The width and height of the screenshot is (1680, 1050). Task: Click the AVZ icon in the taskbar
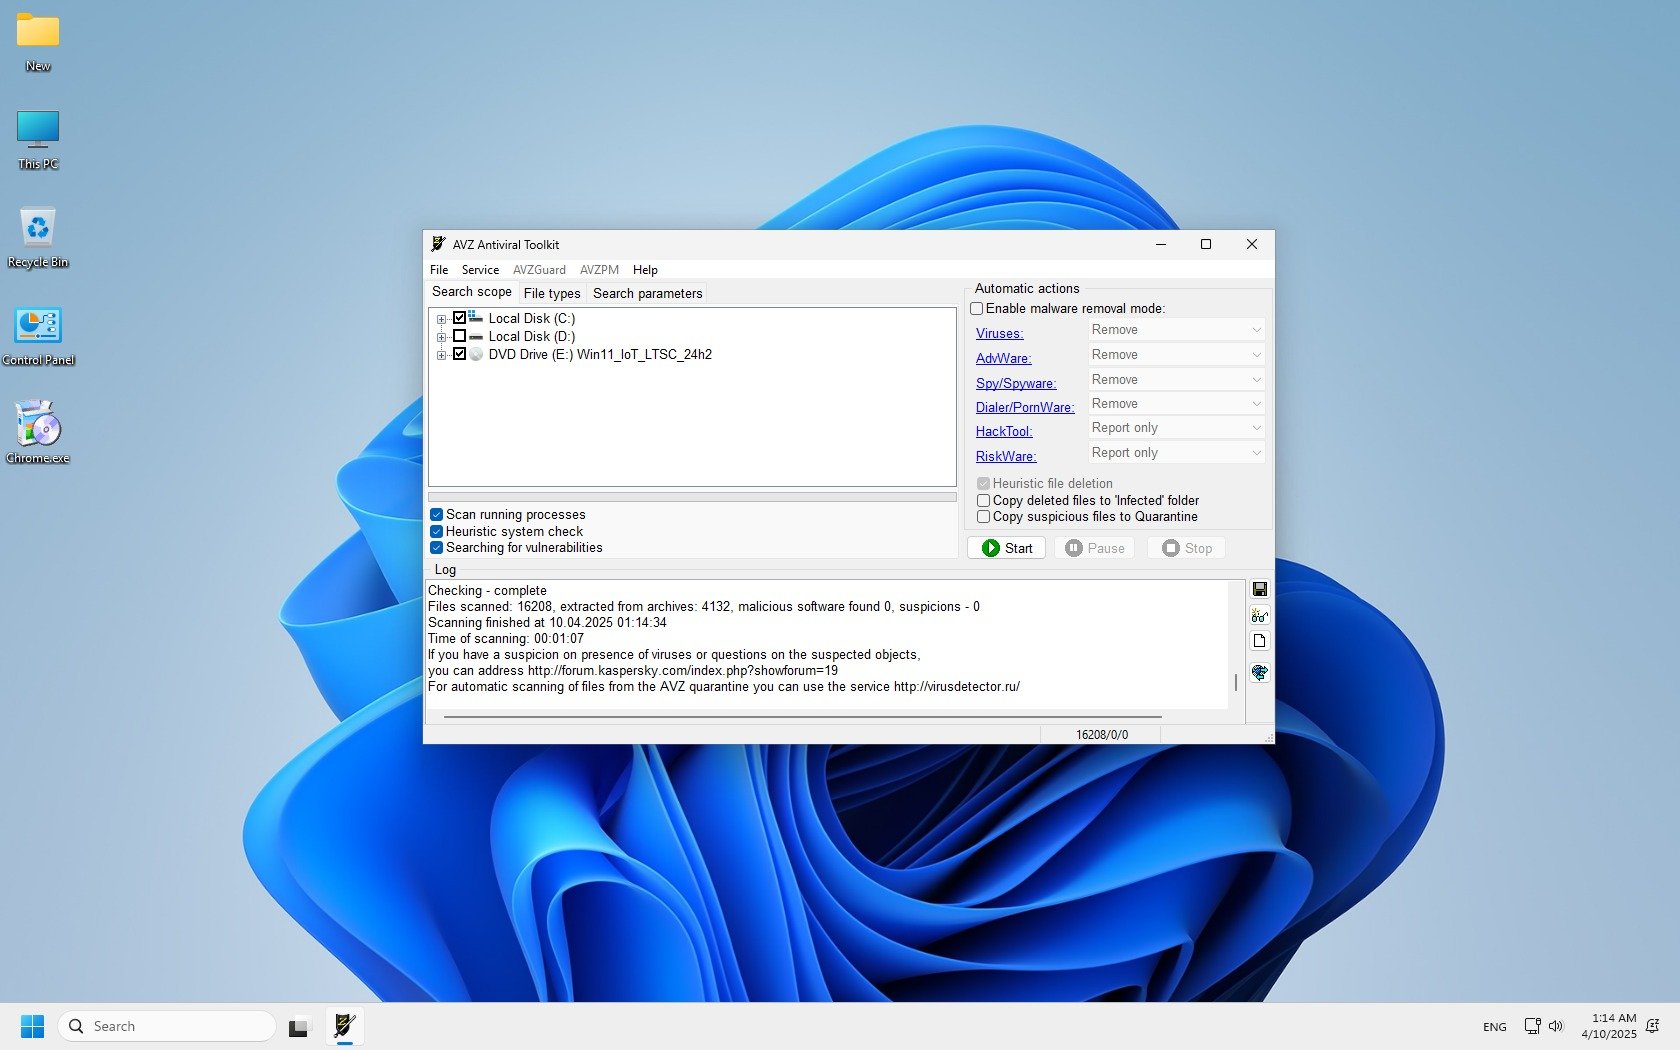(344, 1026)
